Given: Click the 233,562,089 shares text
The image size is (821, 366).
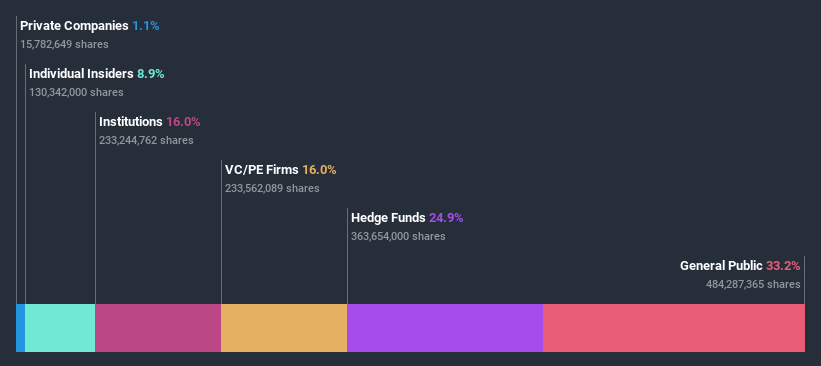Looking at the screenshot, I should [x=272, y=188].
